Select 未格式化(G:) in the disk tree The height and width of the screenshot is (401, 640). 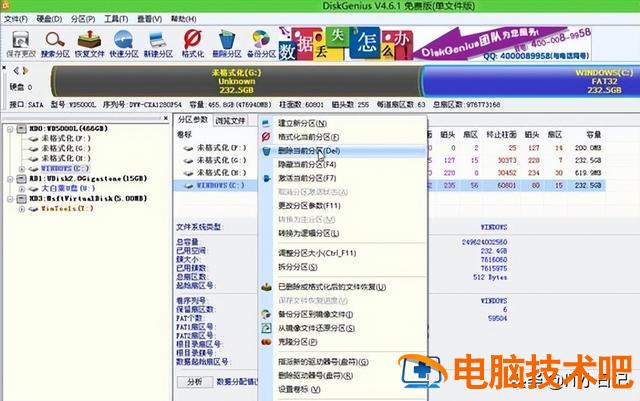pos(66,148)
